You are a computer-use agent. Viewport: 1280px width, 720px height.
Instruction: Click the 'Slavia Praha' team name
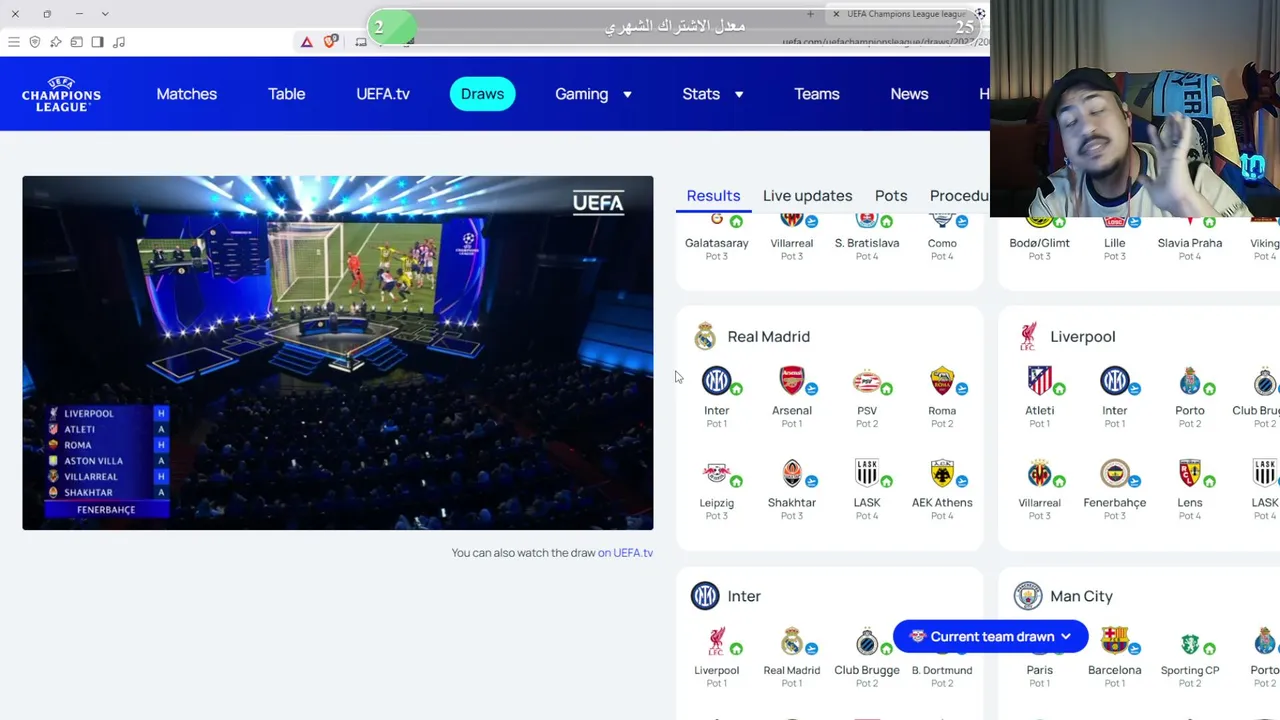pos(1190,243)
